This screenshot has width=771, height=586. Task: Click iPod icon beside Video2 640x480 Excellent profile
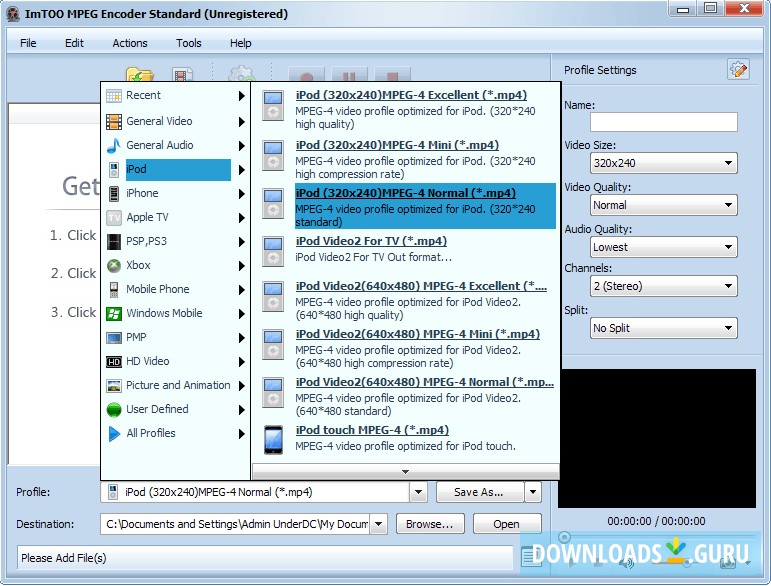[273, 296]
